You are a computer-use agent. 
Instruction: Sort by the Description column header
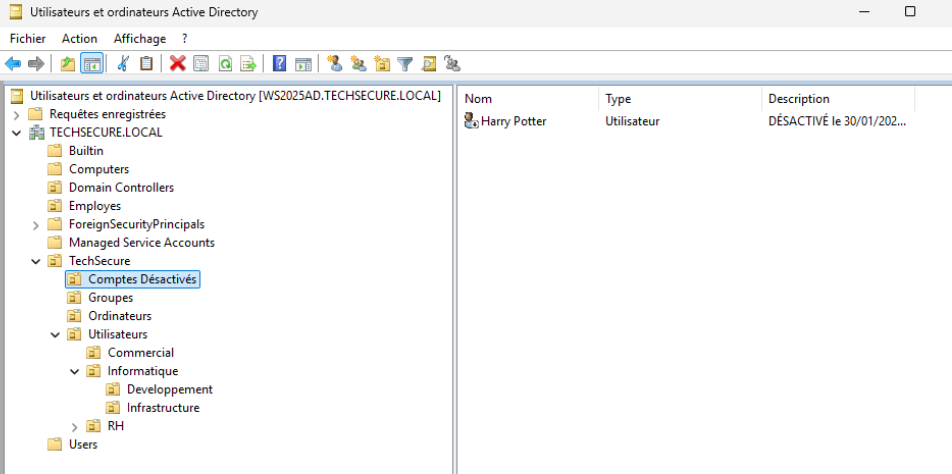click(x=798, y=99)
